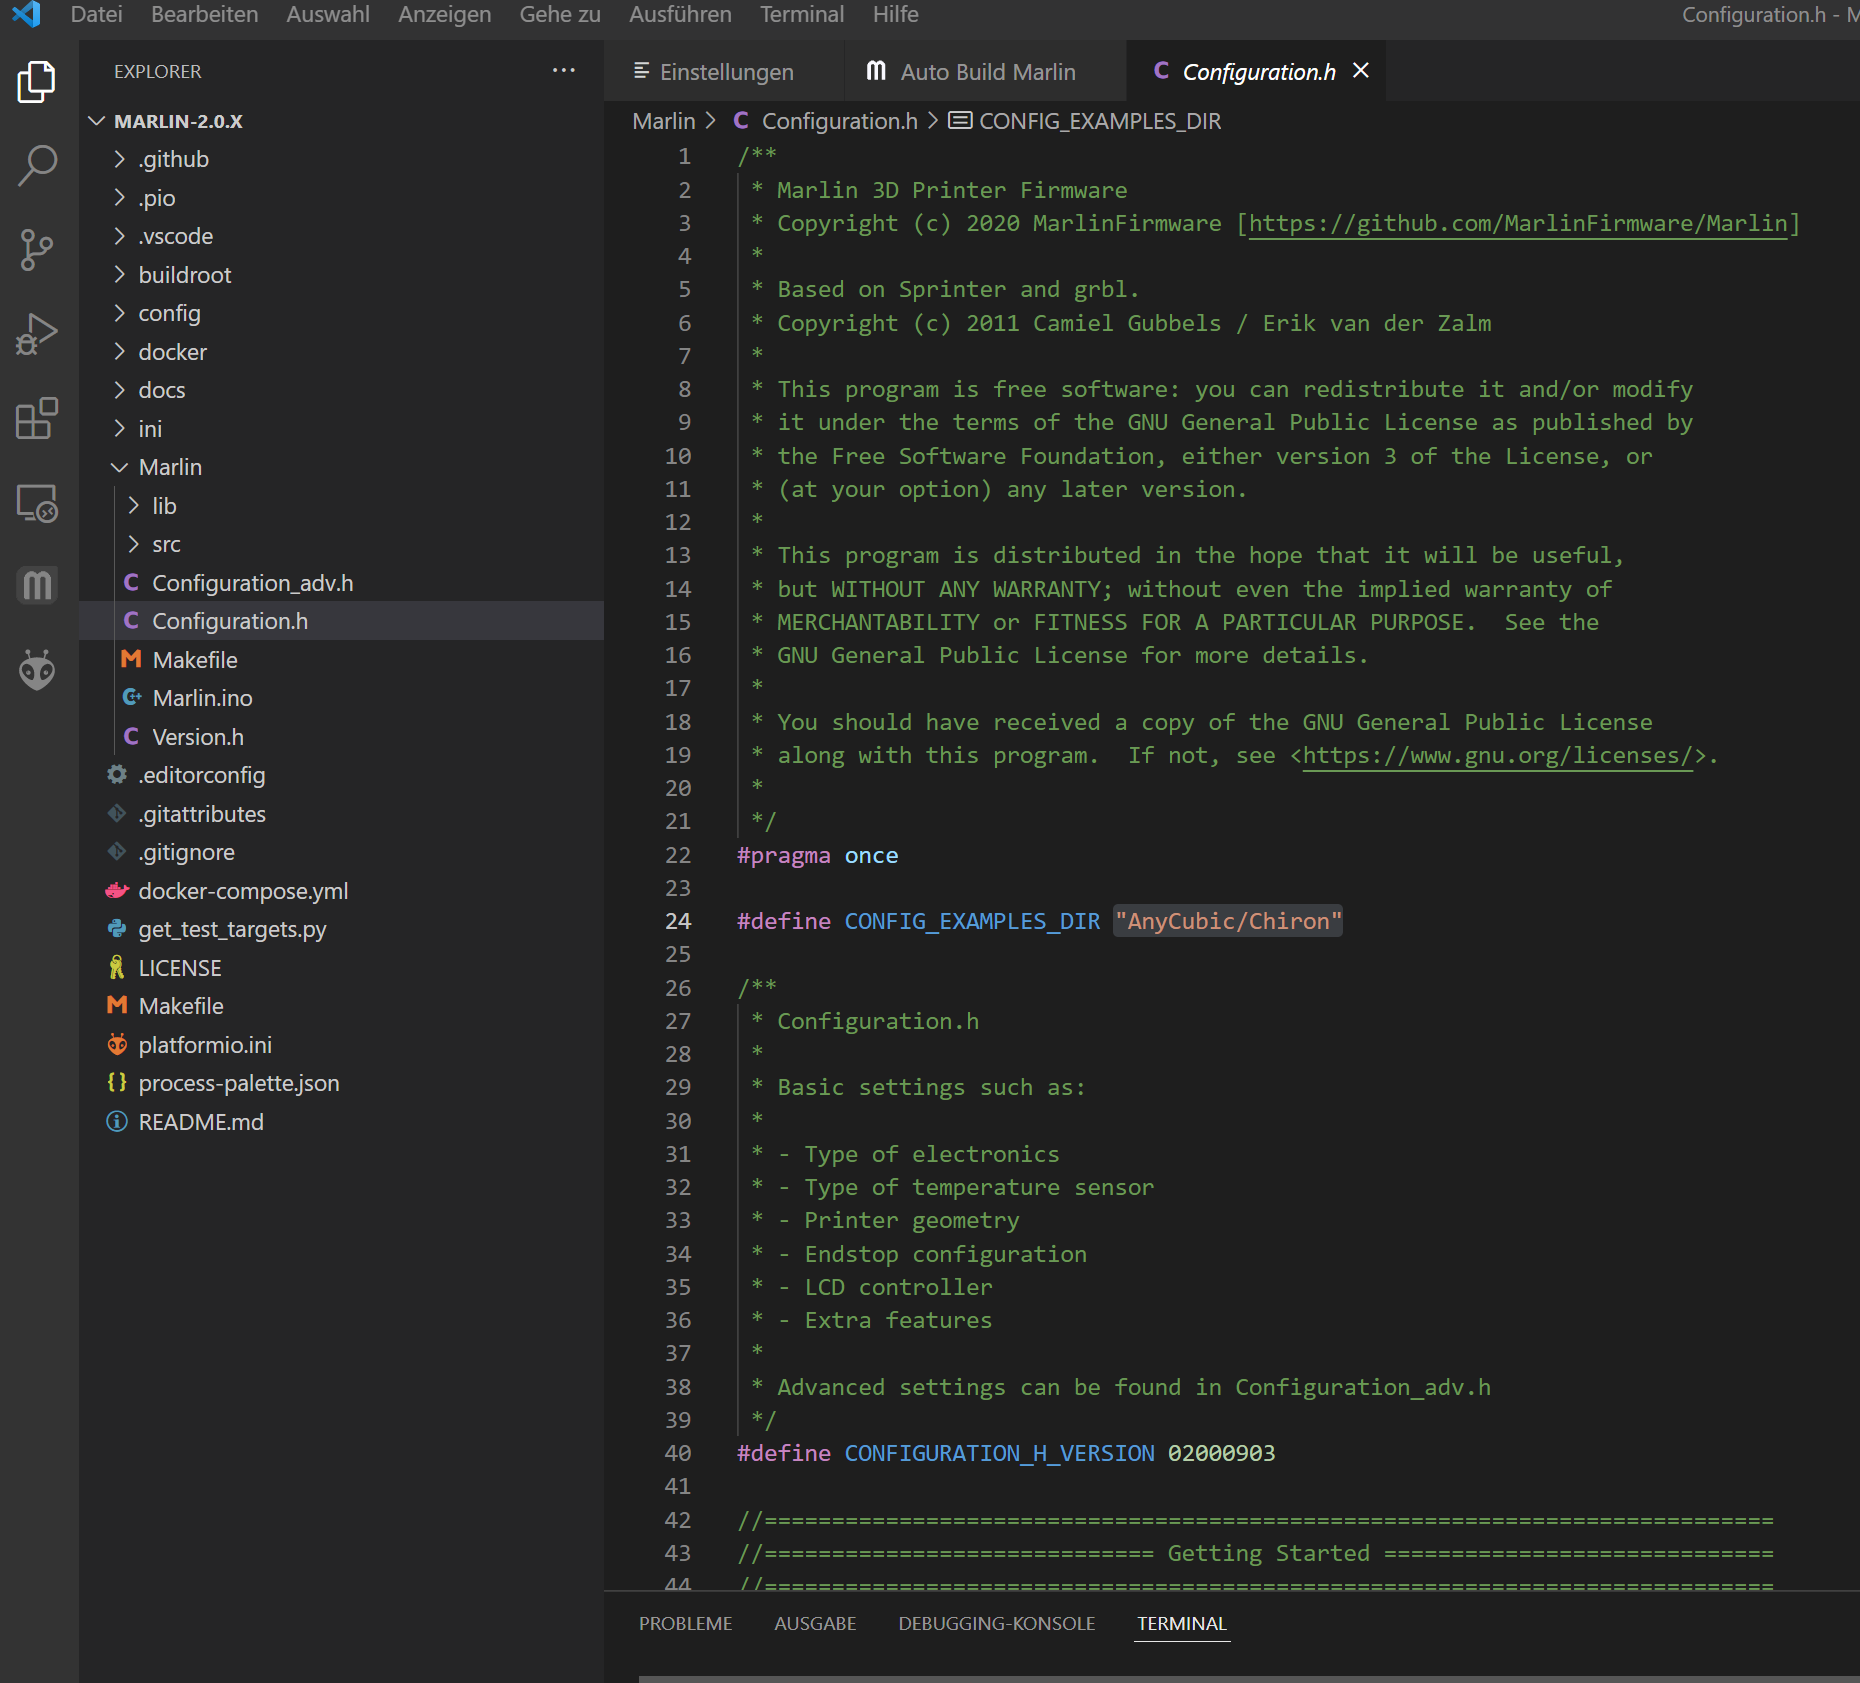The width and height of the screenshot is (1860, 1683).
Task: Switch to the PROBLEME panel tab
Action: pos(685,1623)
